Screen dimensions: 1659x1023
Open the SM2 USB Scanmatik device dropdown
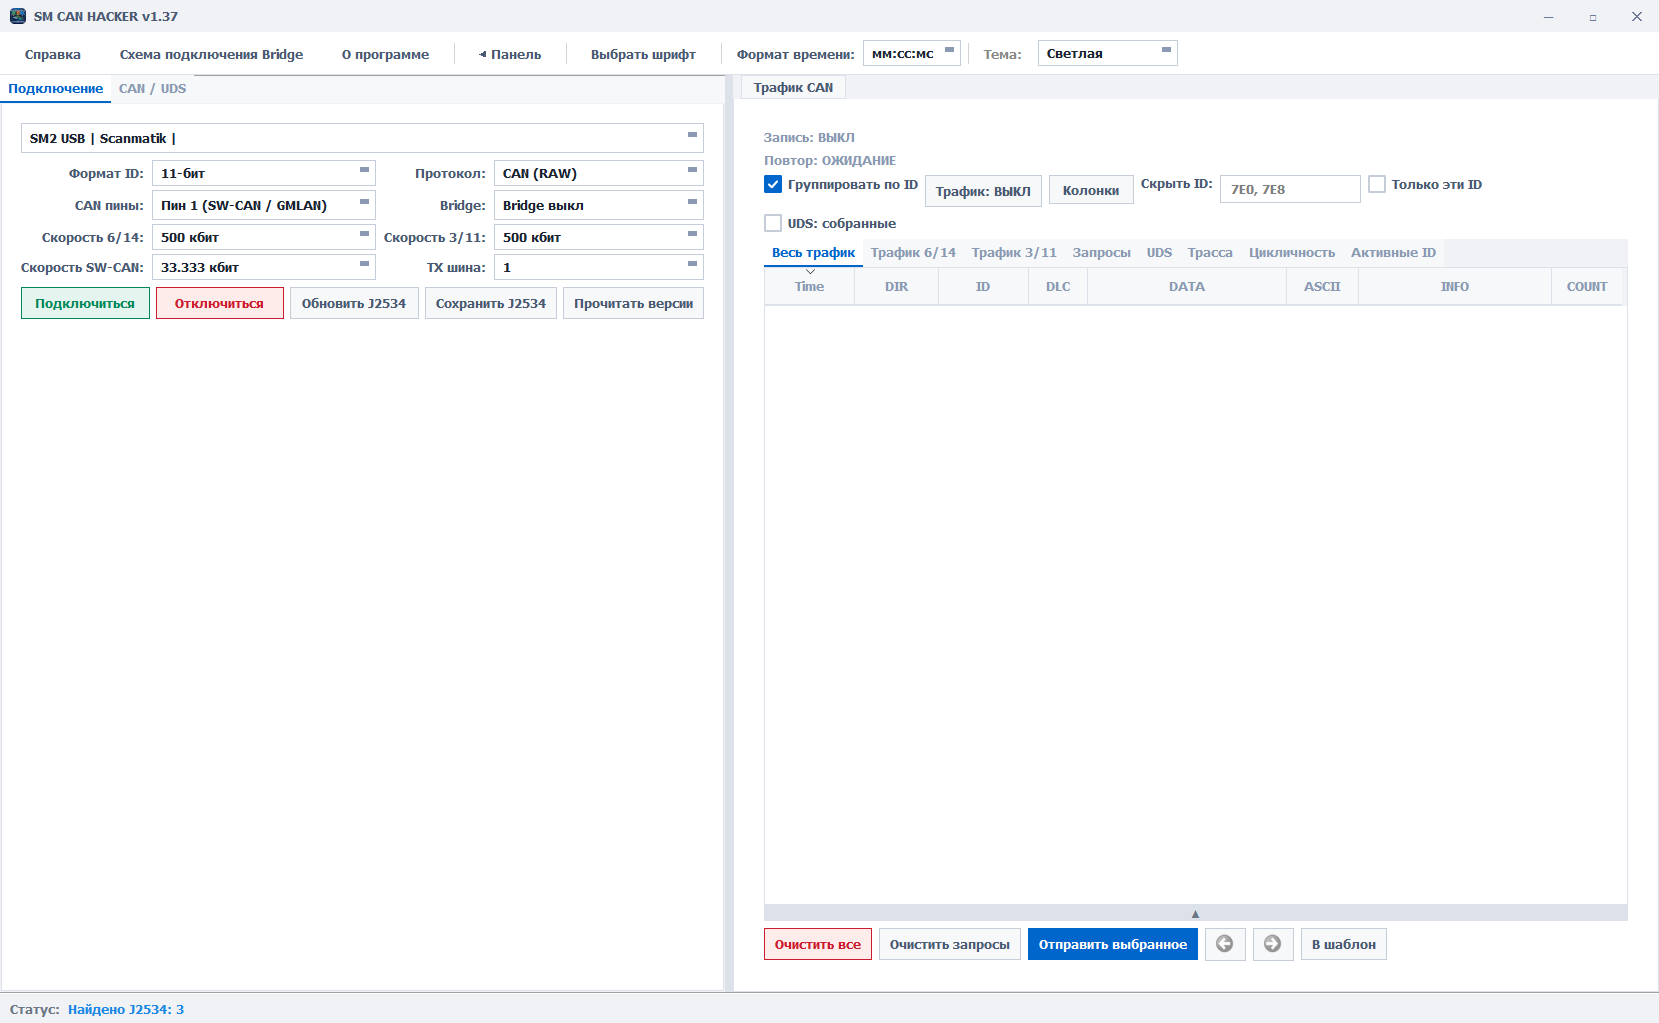pyautogui.click(x=361, y=138)
